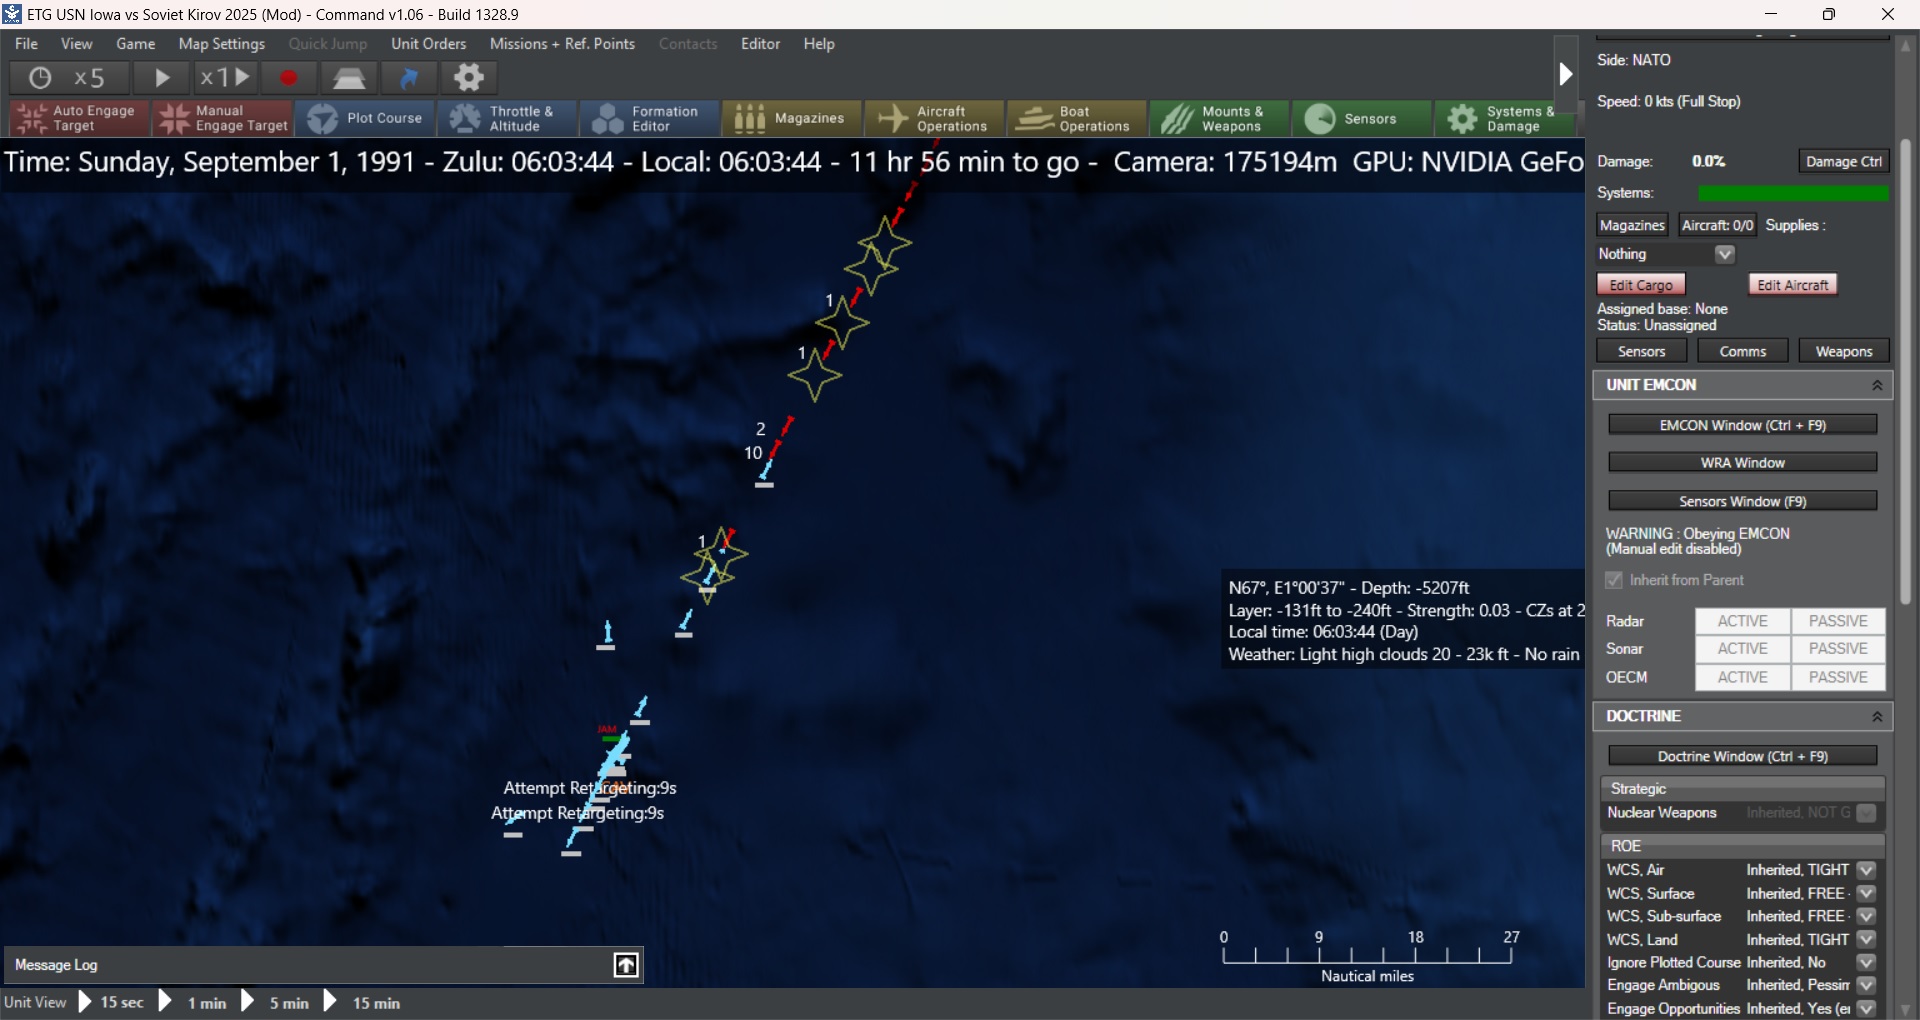Open WCS, Land dropdown

point(1866,939)
